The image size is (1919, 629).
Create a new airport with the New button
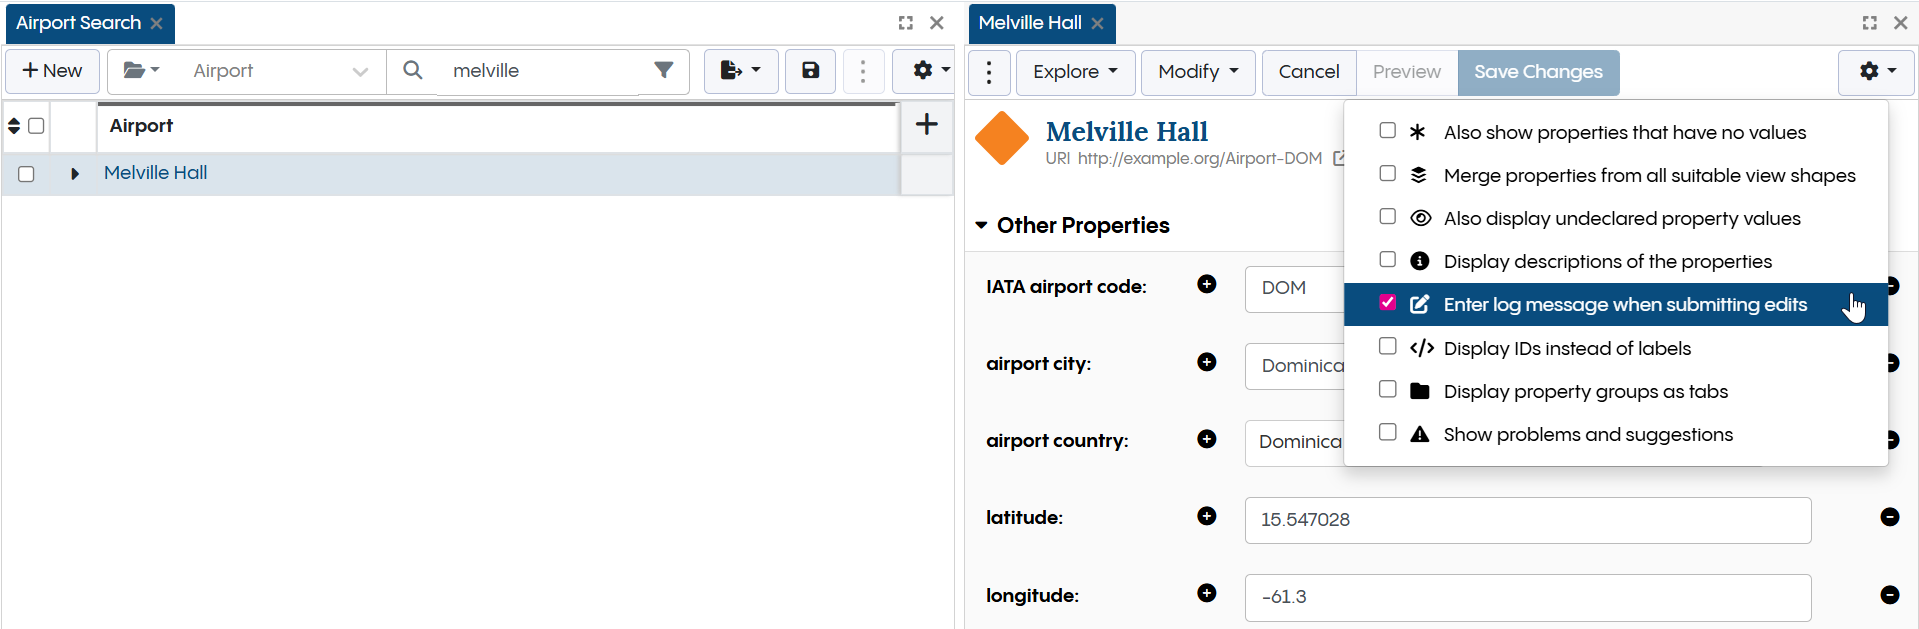pyautogui.click(x=52, y=71)
